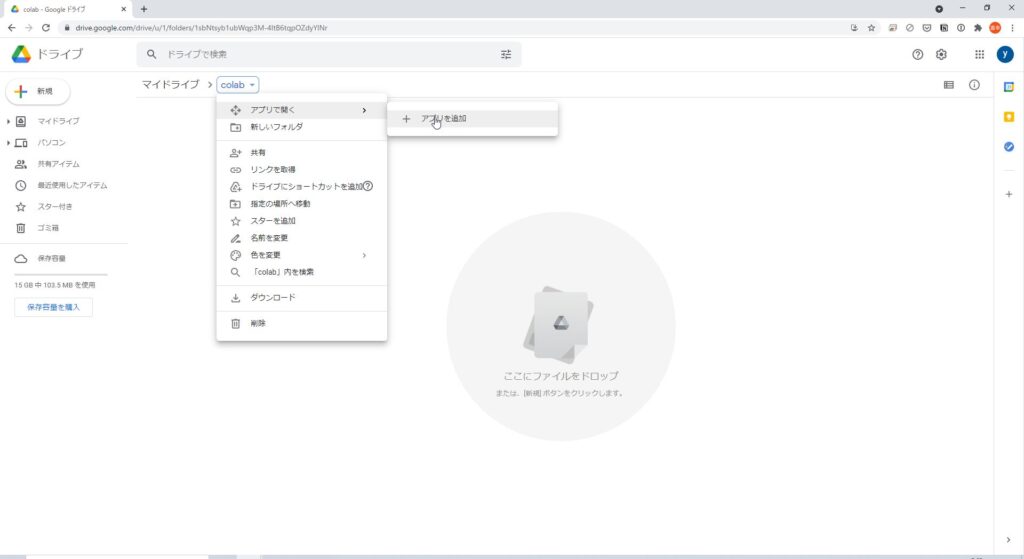
Task: Click the search options filter icon
Action: click(x=506, y=54)
